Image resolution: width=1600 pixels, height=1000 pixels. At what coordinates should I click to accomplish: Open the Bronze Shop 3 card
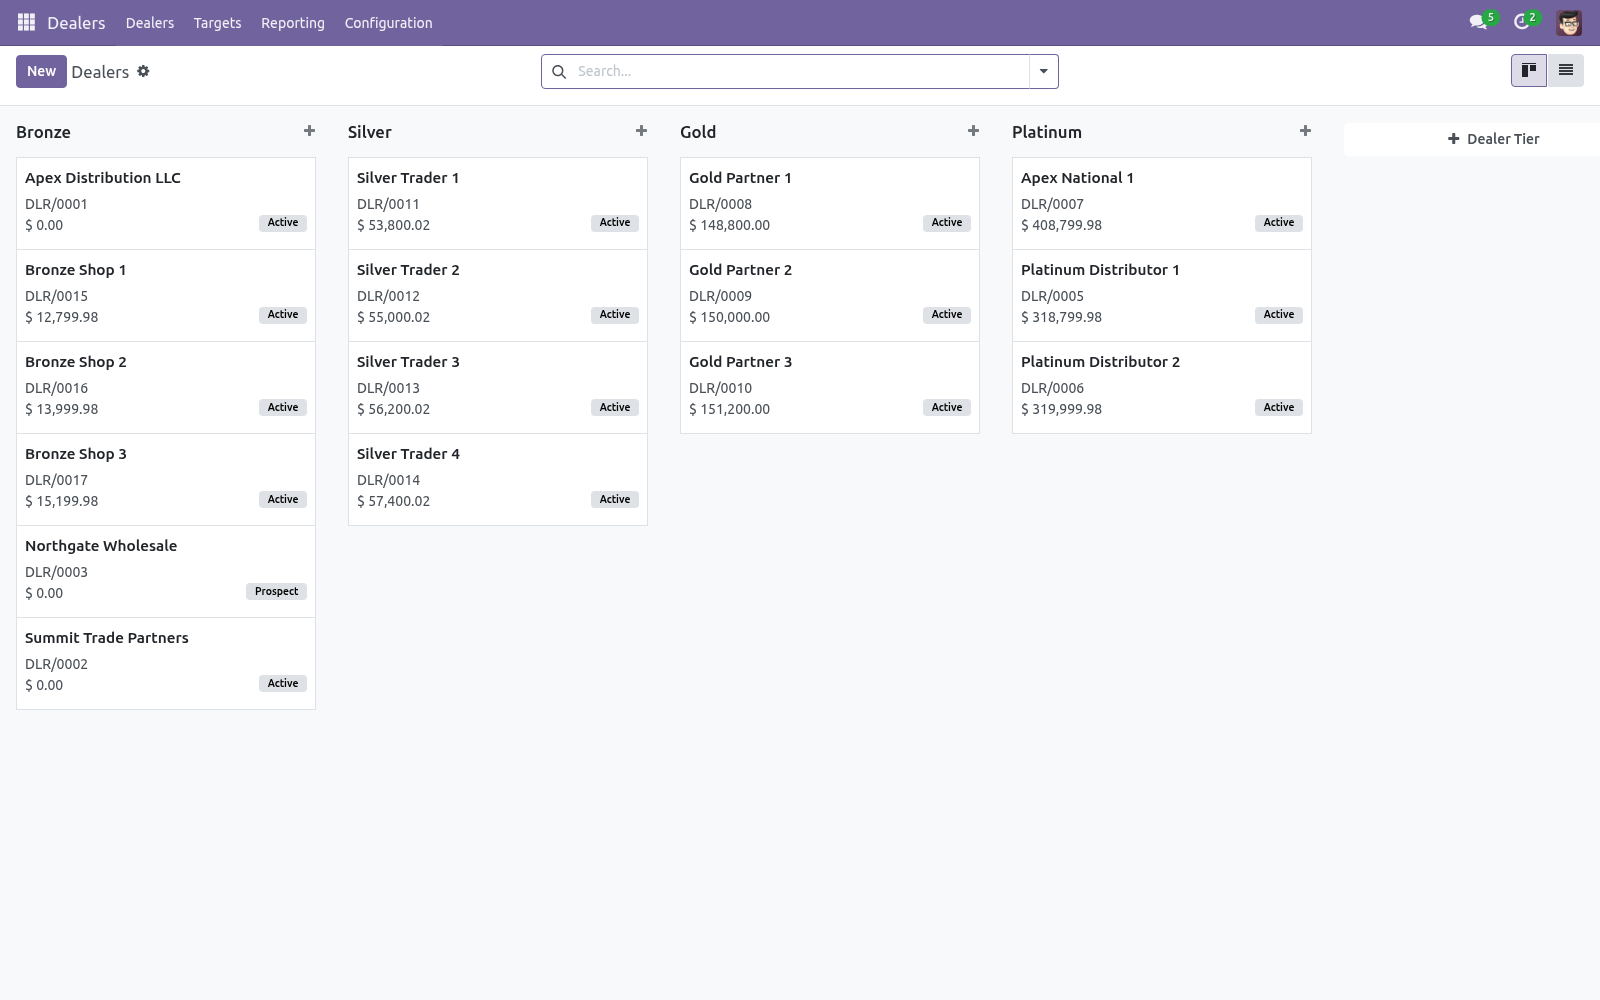[166, 479]
